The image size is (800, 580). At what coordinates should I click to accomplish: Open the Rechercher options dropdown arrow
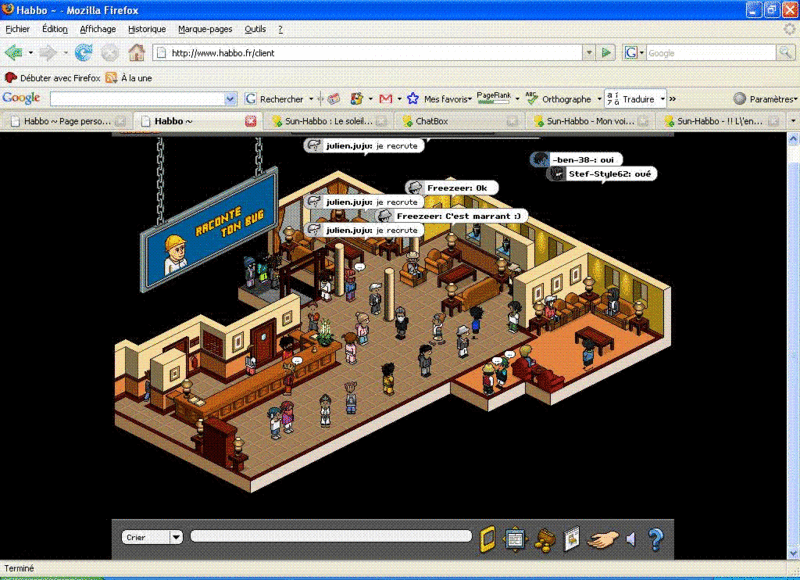click(x=311, y=99)
